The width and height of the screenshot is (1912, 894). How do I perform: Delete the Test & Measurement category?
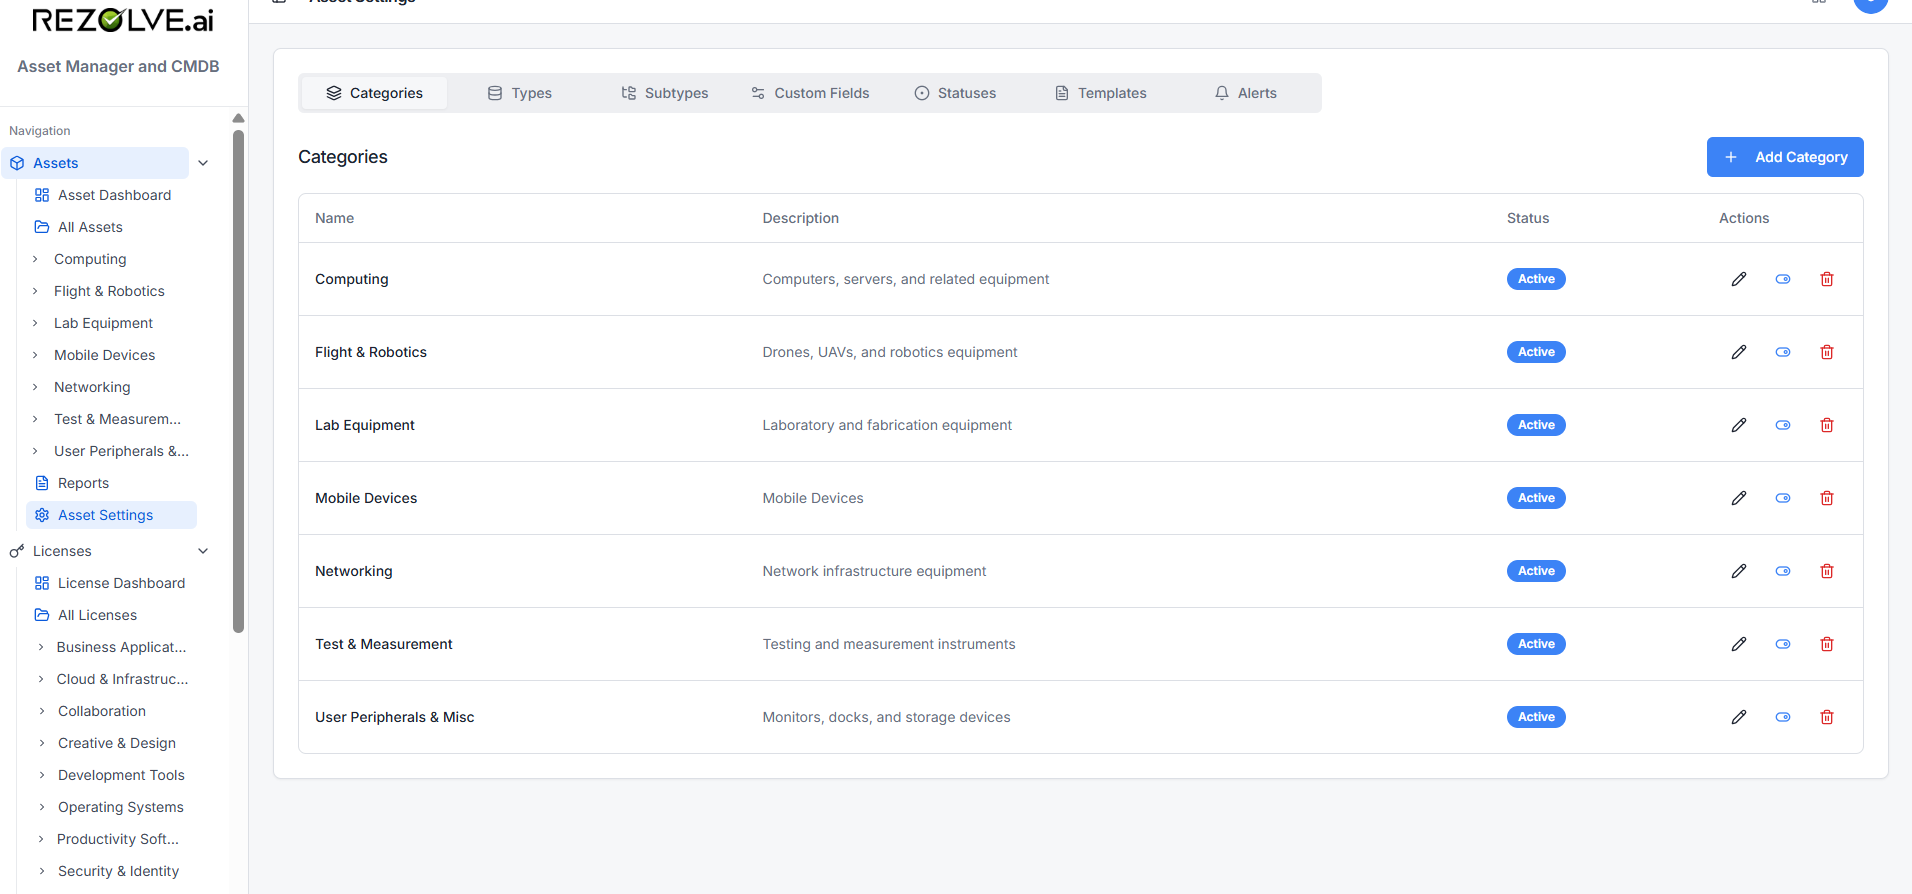(x=1827, y=644)
